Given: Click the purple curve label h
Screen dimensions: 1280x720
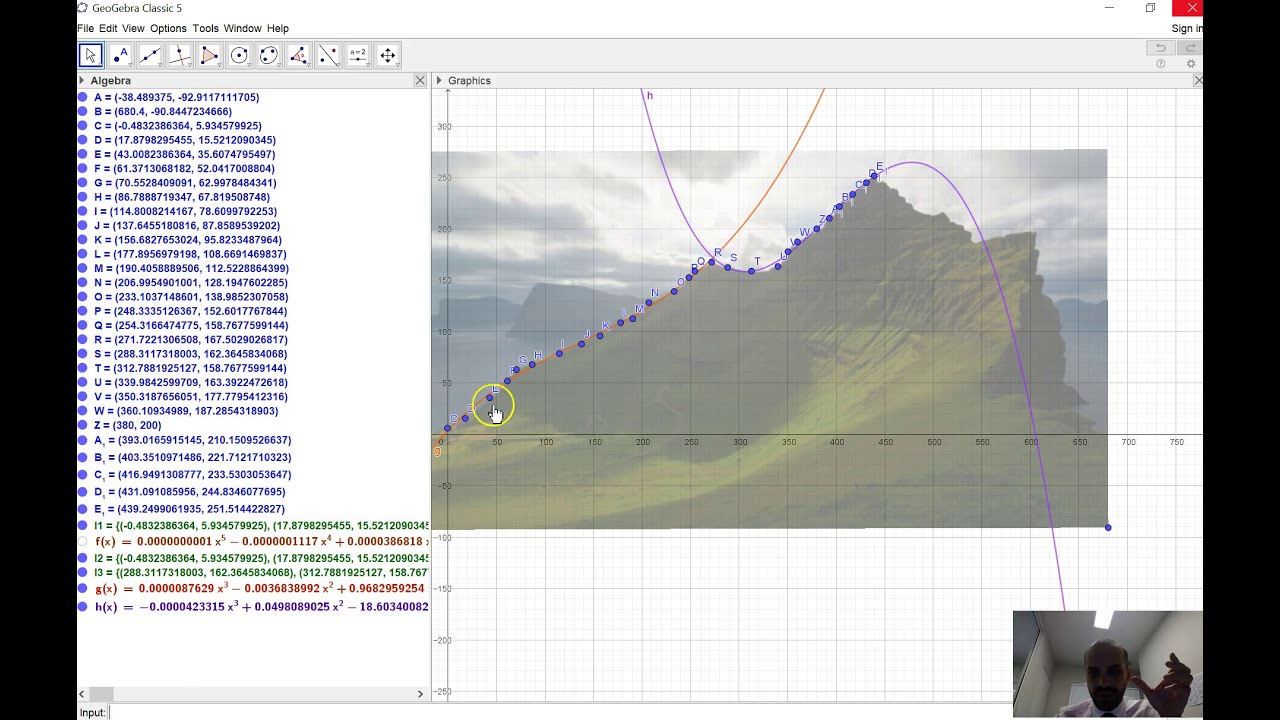Looking at the screenshot, I should (x=649, y=96).
